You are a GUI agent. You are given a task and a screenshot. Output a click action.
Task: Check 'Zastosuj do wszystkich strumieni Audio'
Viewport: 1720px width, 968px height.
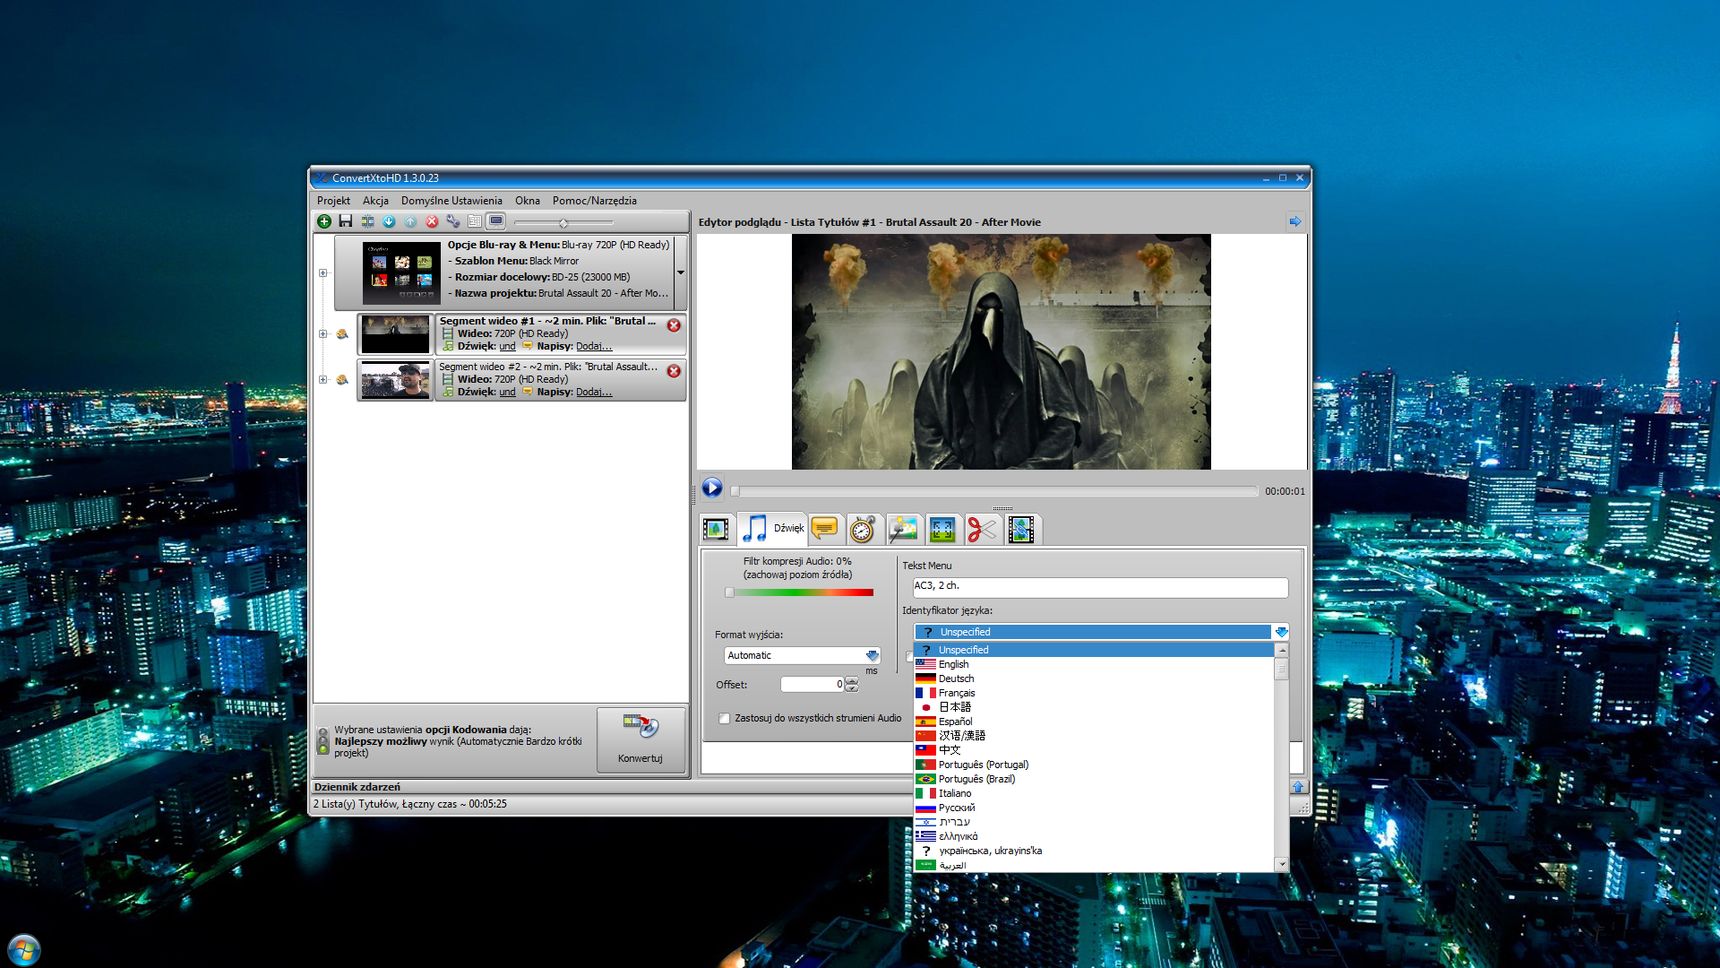[x=724, y=718]
